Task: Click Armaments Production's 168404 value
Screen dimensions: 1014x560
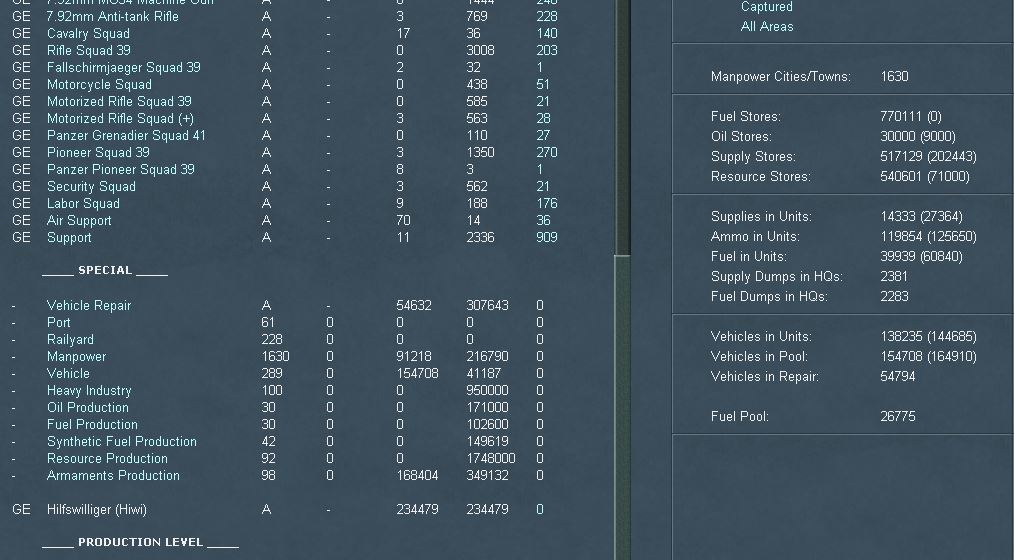Action: pyautogui.click(x=417, y=476)
